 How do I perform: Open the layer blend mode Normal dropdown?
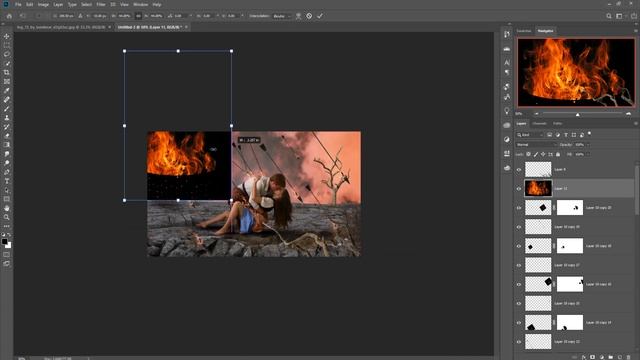pyautogui.click(x=536, y=144)
